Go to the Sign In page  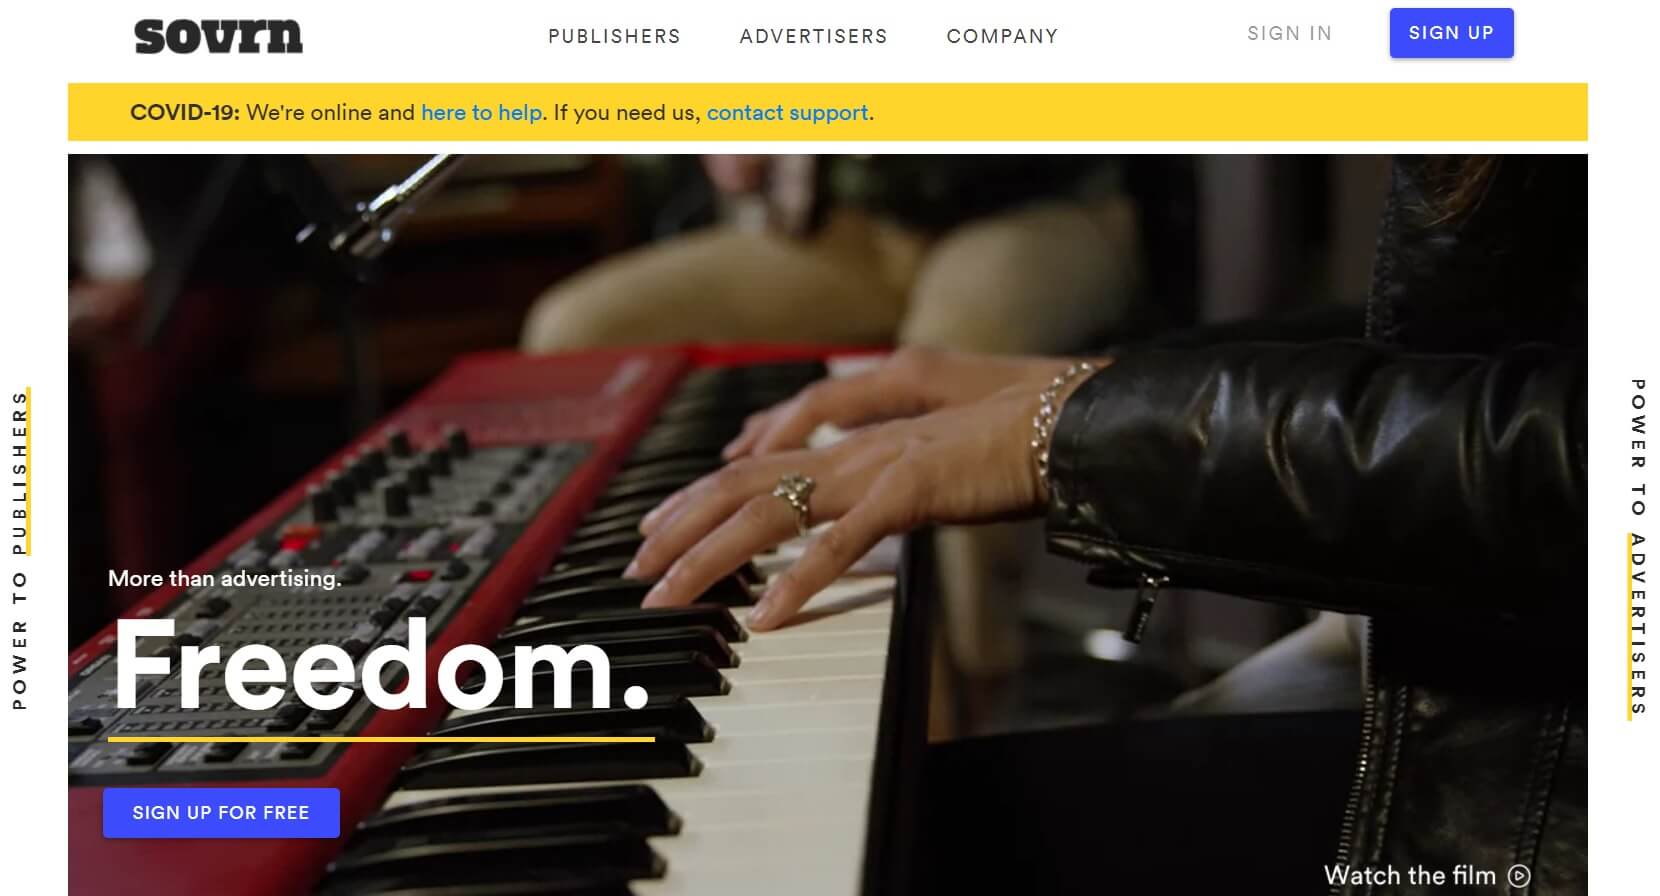1289,33
